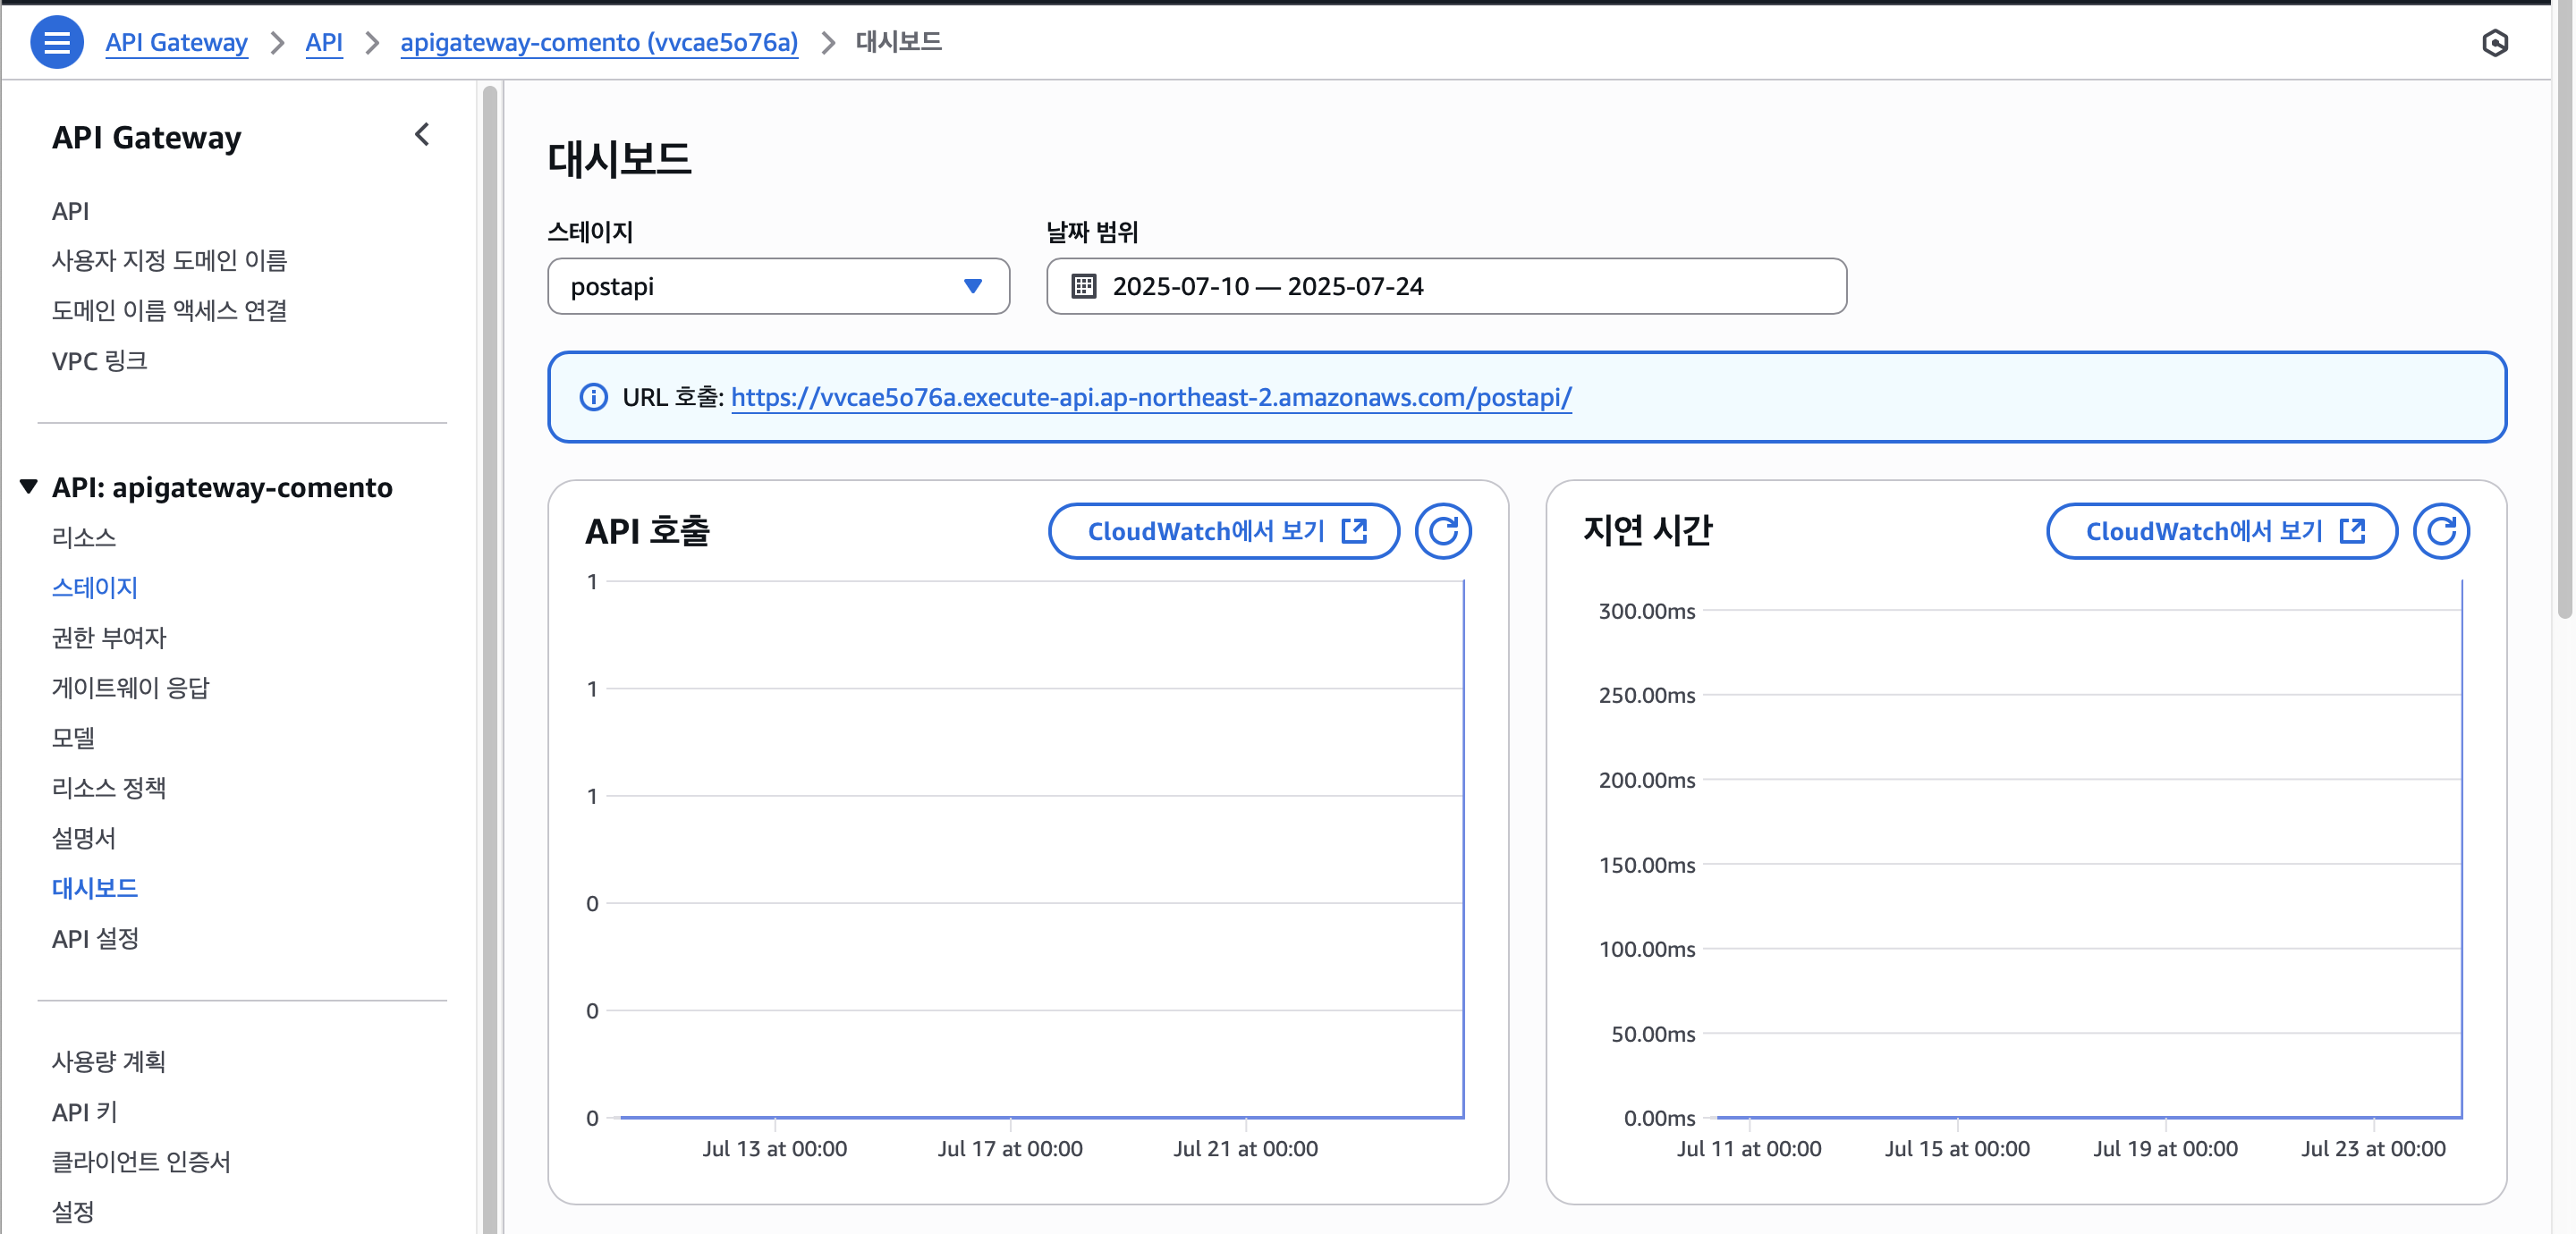The height and width of the screenshot is (1234, 2576).
Task: Collapse the API Gateway side panel
Action: click(422, 135)
